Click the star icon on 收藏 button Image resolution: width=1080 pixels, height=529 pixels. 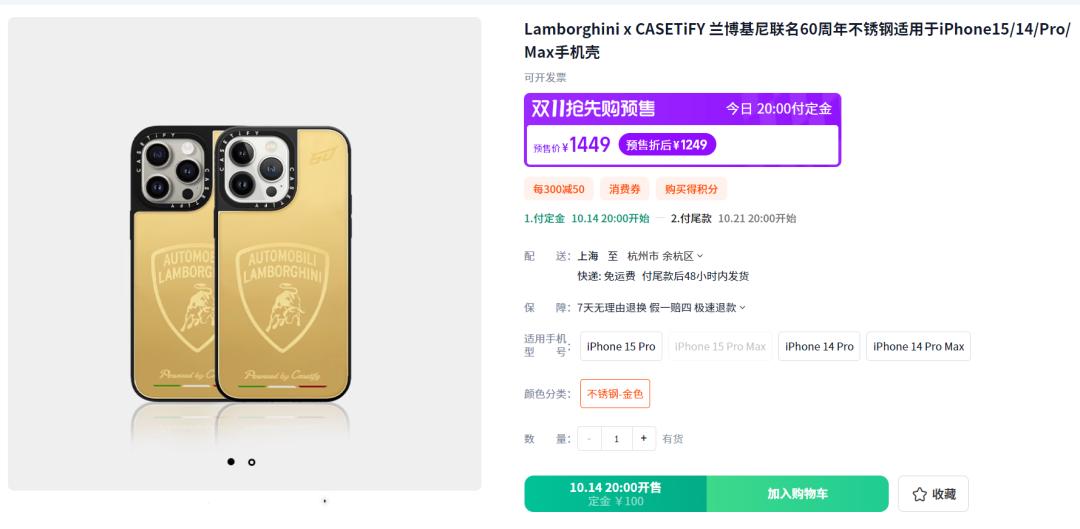919,494
